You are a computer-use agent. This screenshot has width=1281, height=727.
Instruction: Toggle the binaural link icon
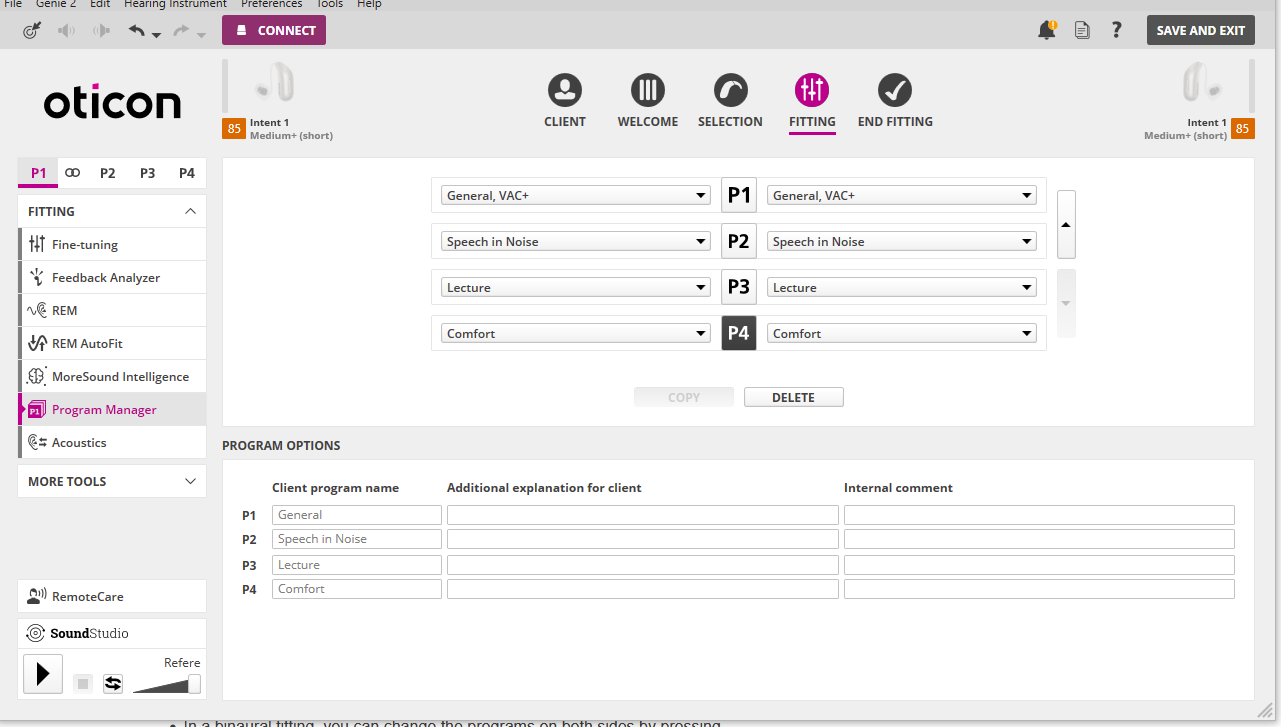[x=73, y=173]
